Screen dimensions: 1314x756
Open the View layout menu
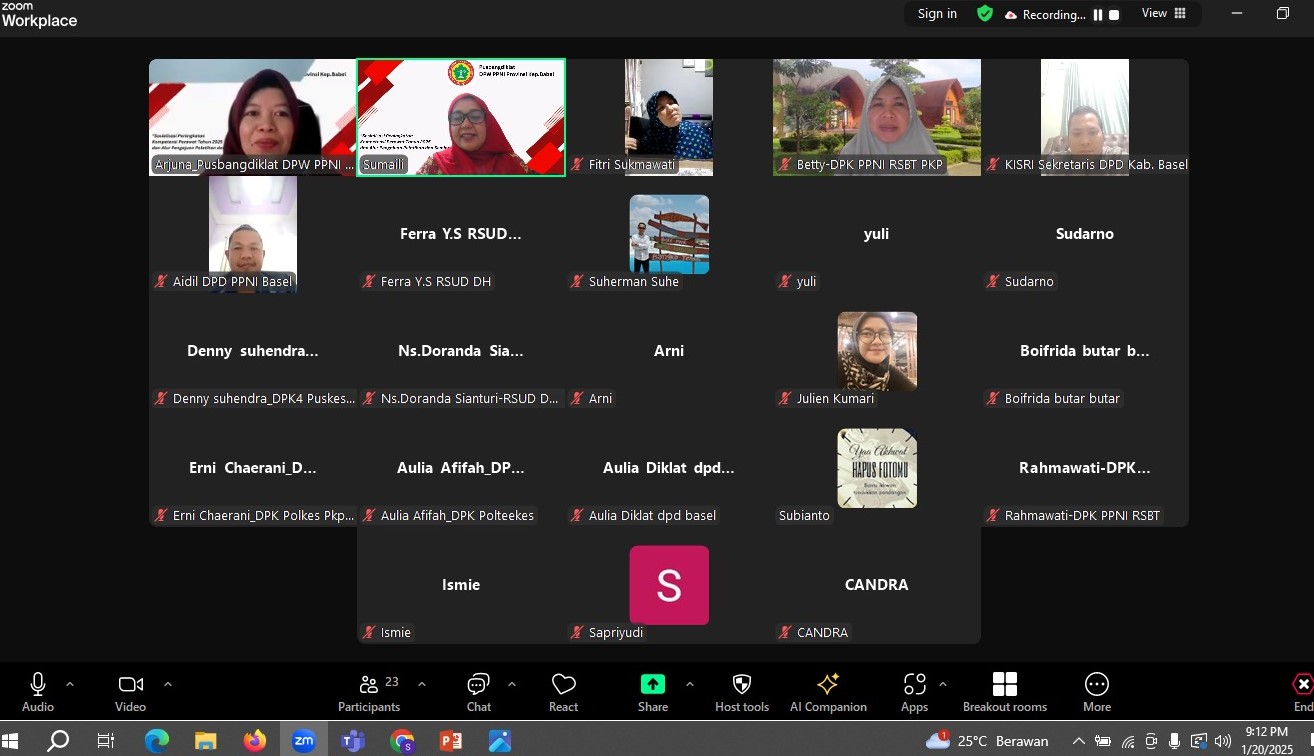click(1163, 14)
